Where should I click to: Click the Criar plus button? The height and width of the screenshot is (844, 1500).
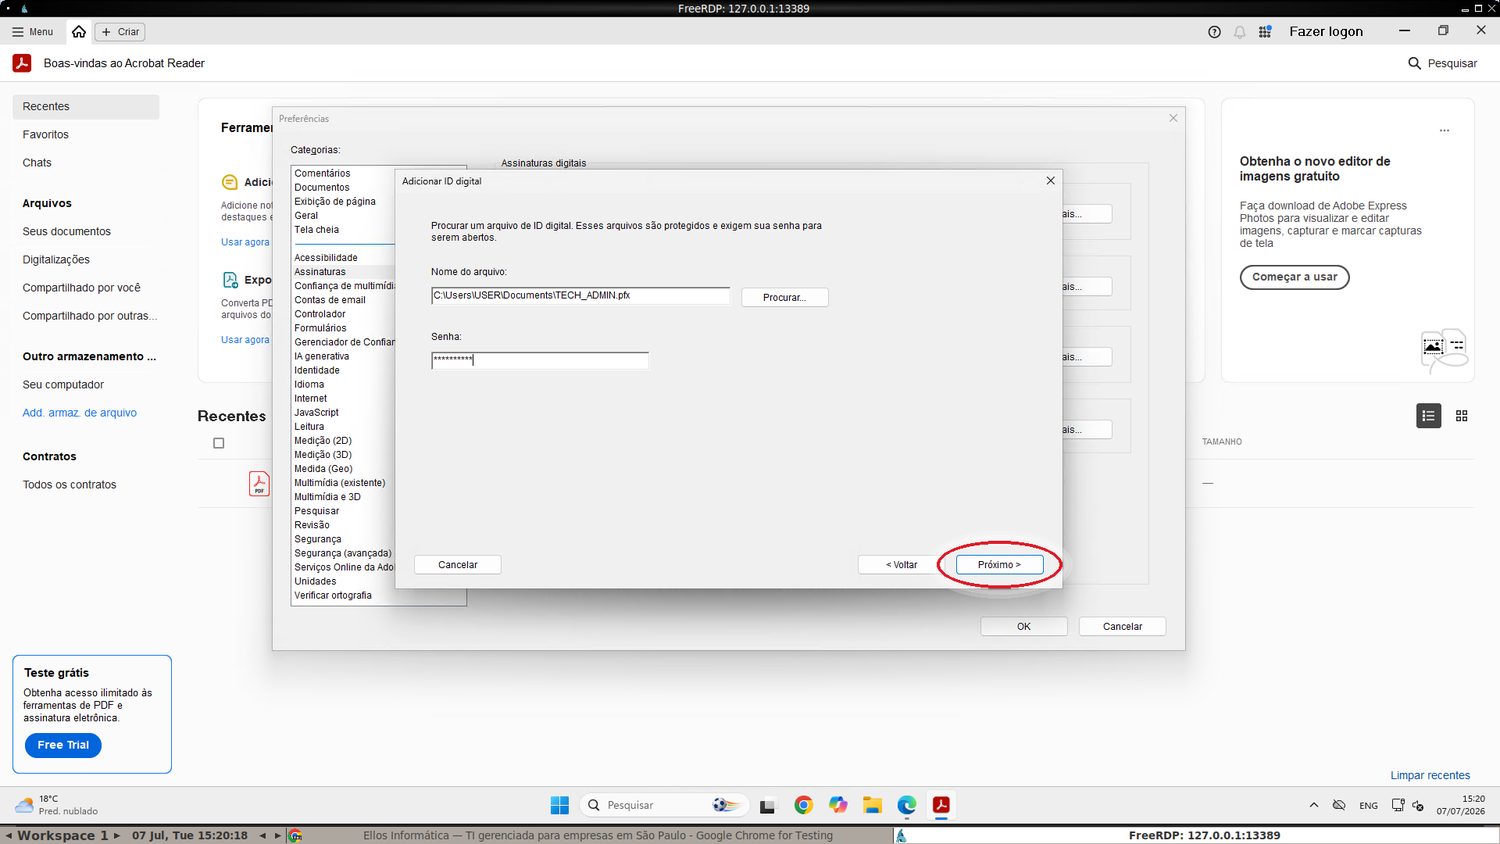[x=120, y=32]
